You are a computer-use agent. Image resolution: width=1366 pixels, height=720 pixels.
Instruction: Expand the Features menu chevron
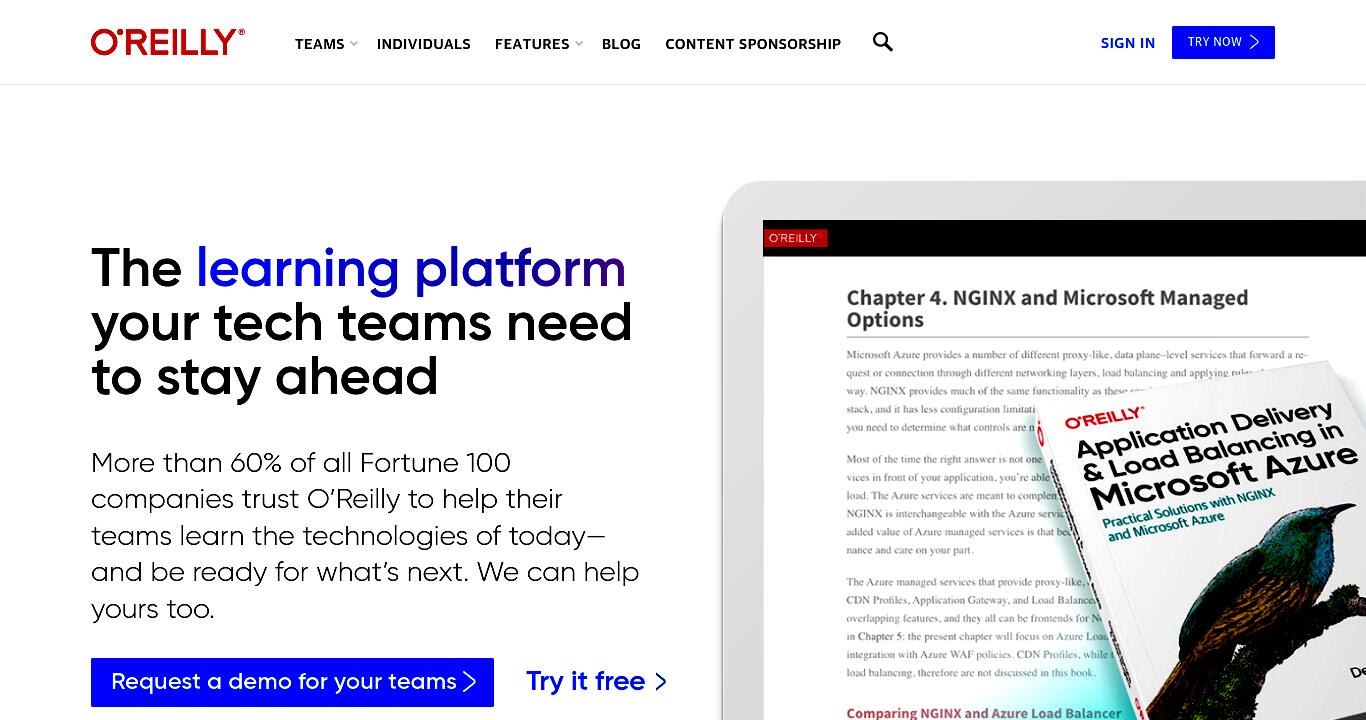578,44
